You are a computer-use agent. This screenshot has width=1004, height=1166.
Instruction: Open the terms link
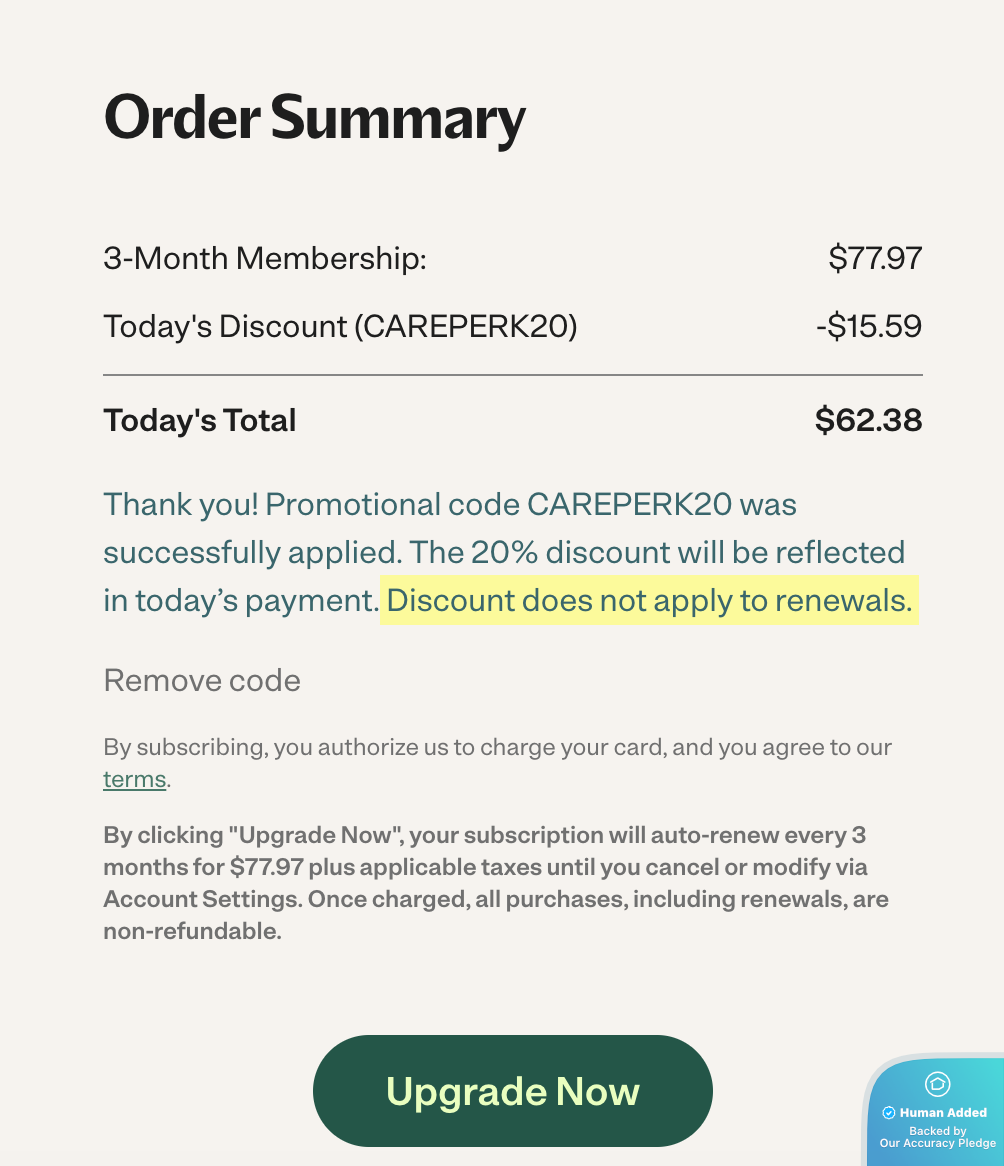coord(134,779)
